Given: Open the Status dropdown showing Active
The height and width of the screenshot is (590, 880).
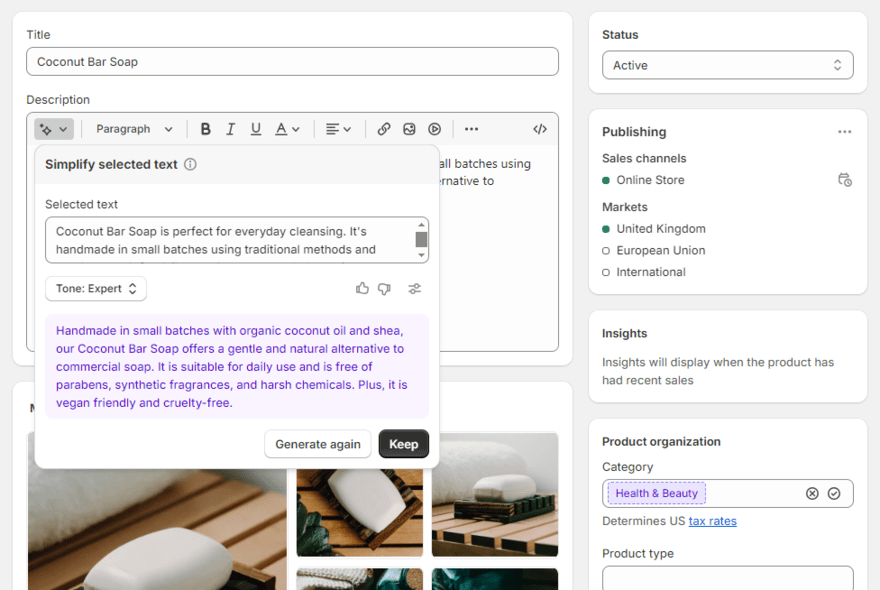Looking at the screenshot, I should click(727, 65).
